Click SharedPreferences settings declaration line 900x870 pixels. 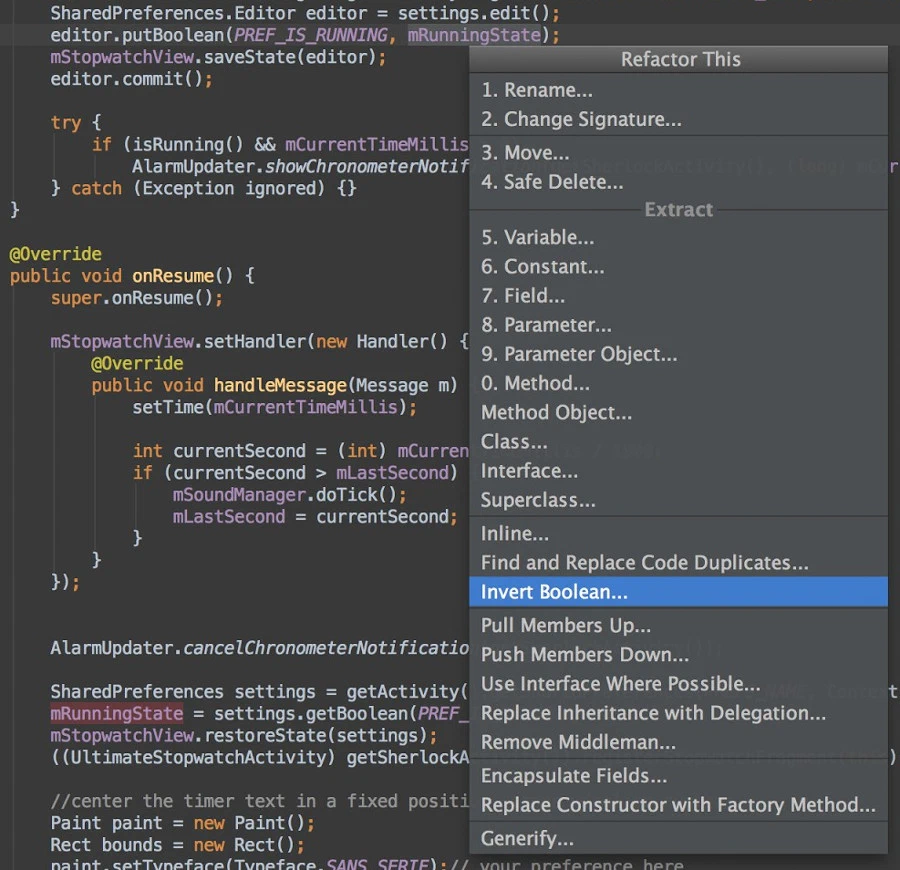pos(260,692)
